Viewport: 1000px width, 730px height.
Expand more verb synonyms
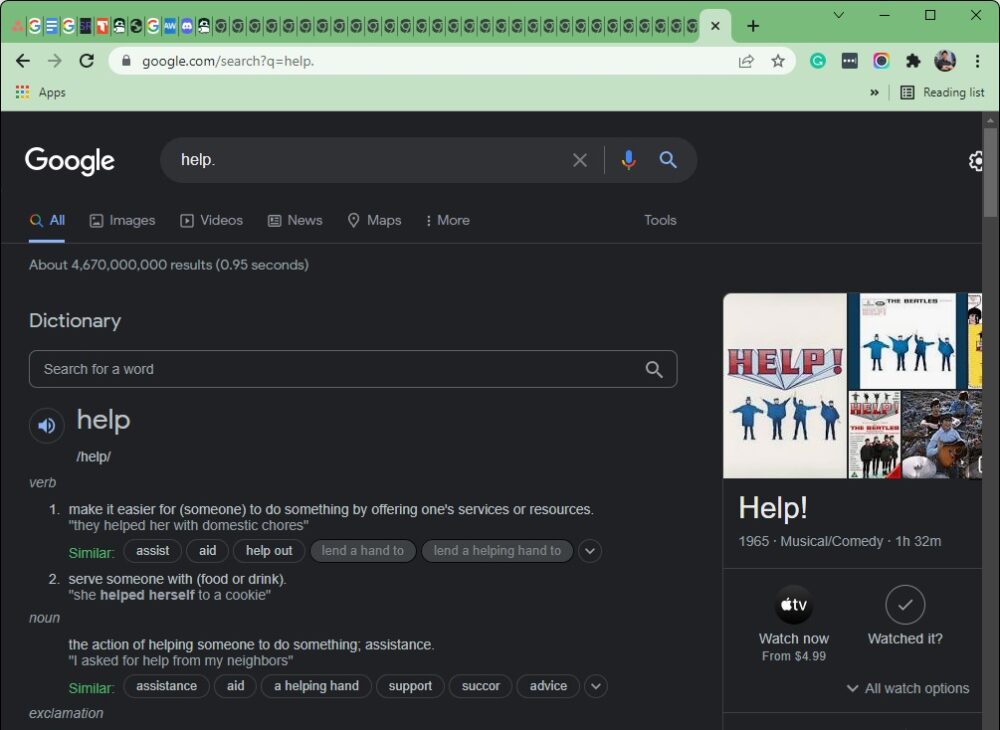point(590,551)
